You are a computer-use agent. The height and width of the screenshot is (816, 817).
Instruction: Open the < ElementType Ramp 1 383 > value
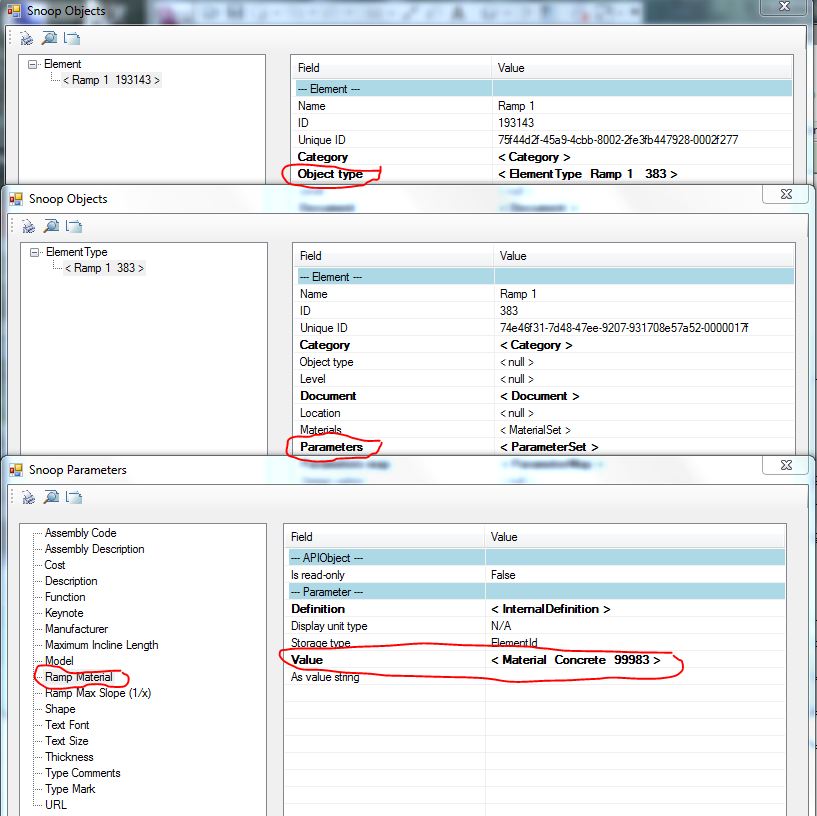(x=586, y=174)
